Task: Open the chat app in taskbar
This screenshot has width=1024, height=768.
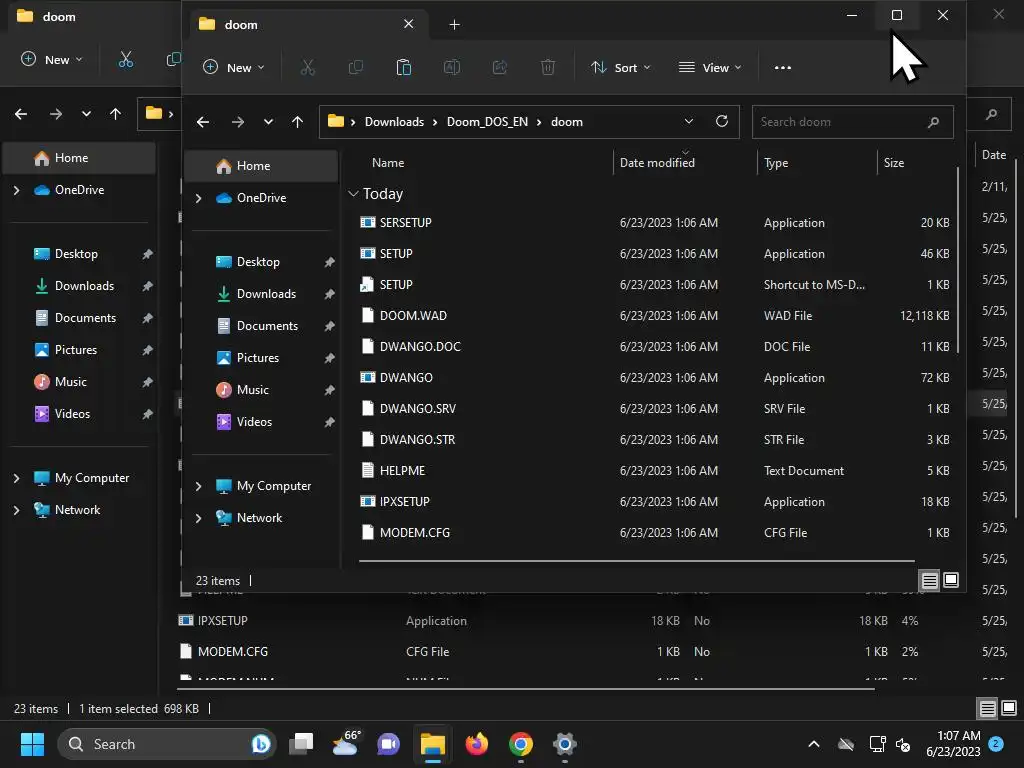Action: [389, 744]
